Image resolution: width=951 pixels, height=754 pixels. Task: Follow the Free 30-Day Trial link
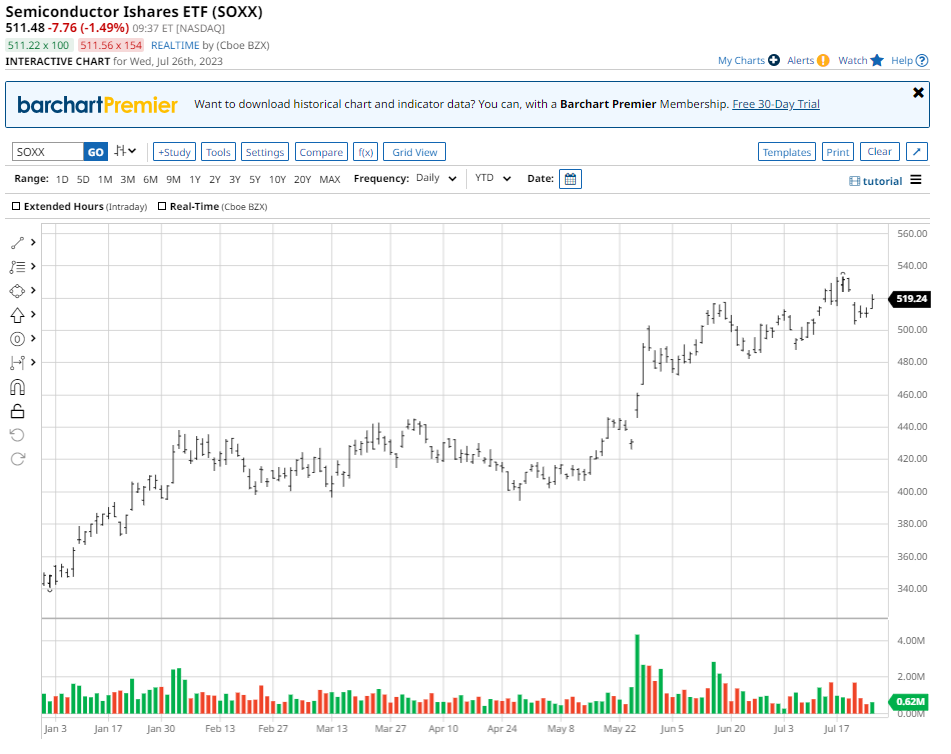pos(775,104)
